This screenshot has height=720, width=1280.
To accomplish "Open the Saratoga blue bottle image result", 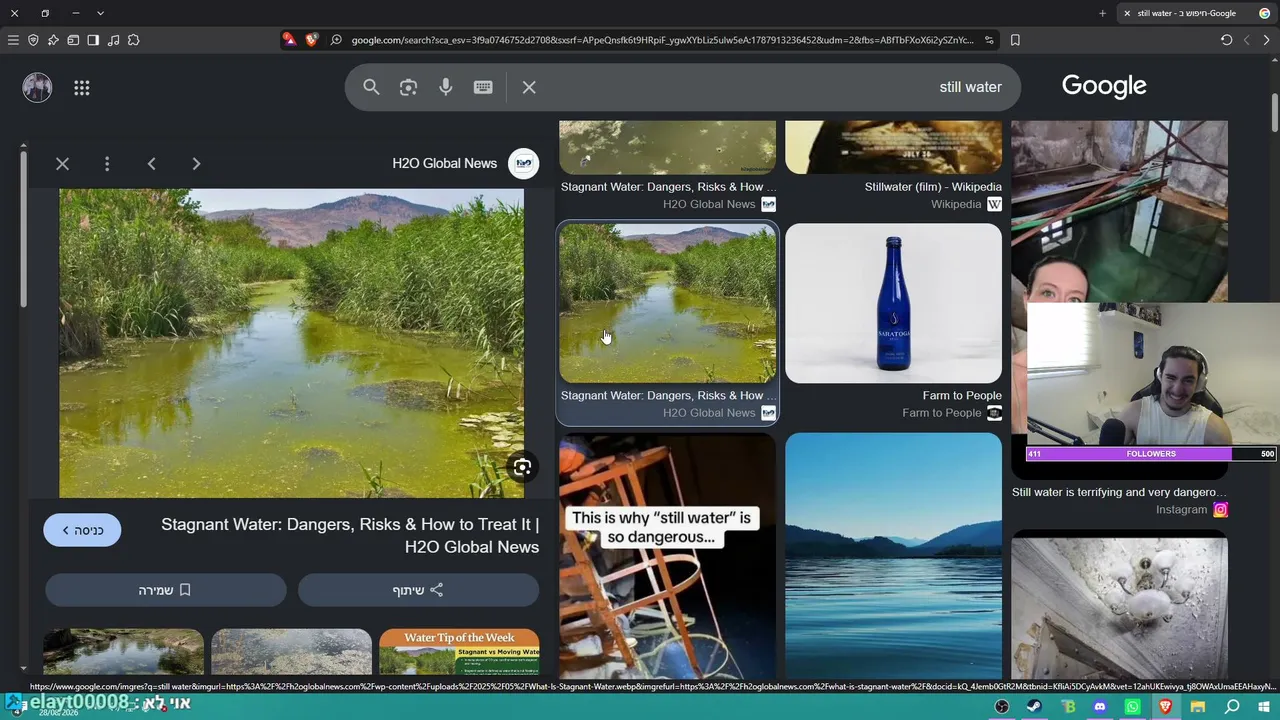I will [x=893, y=303].
